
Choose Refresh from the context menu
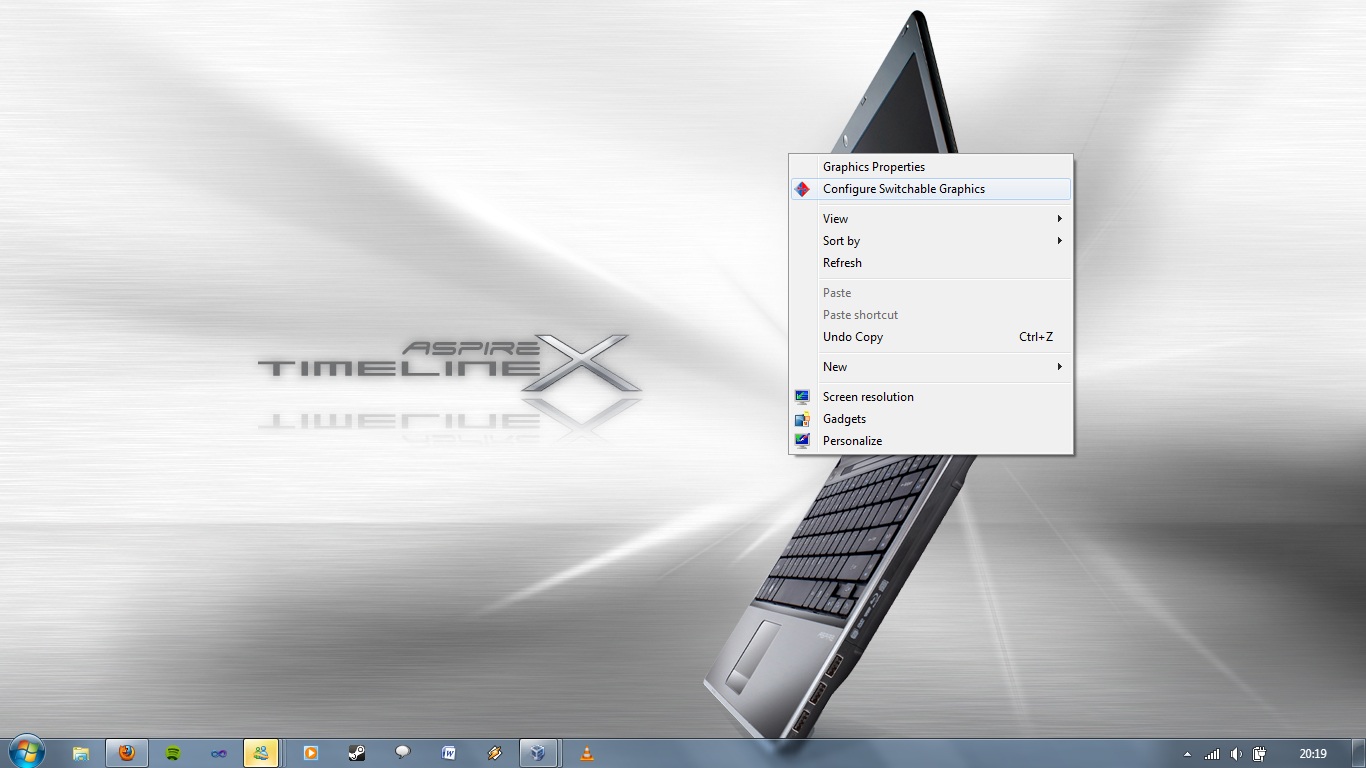pyautogui.click(x=930, y=263)
